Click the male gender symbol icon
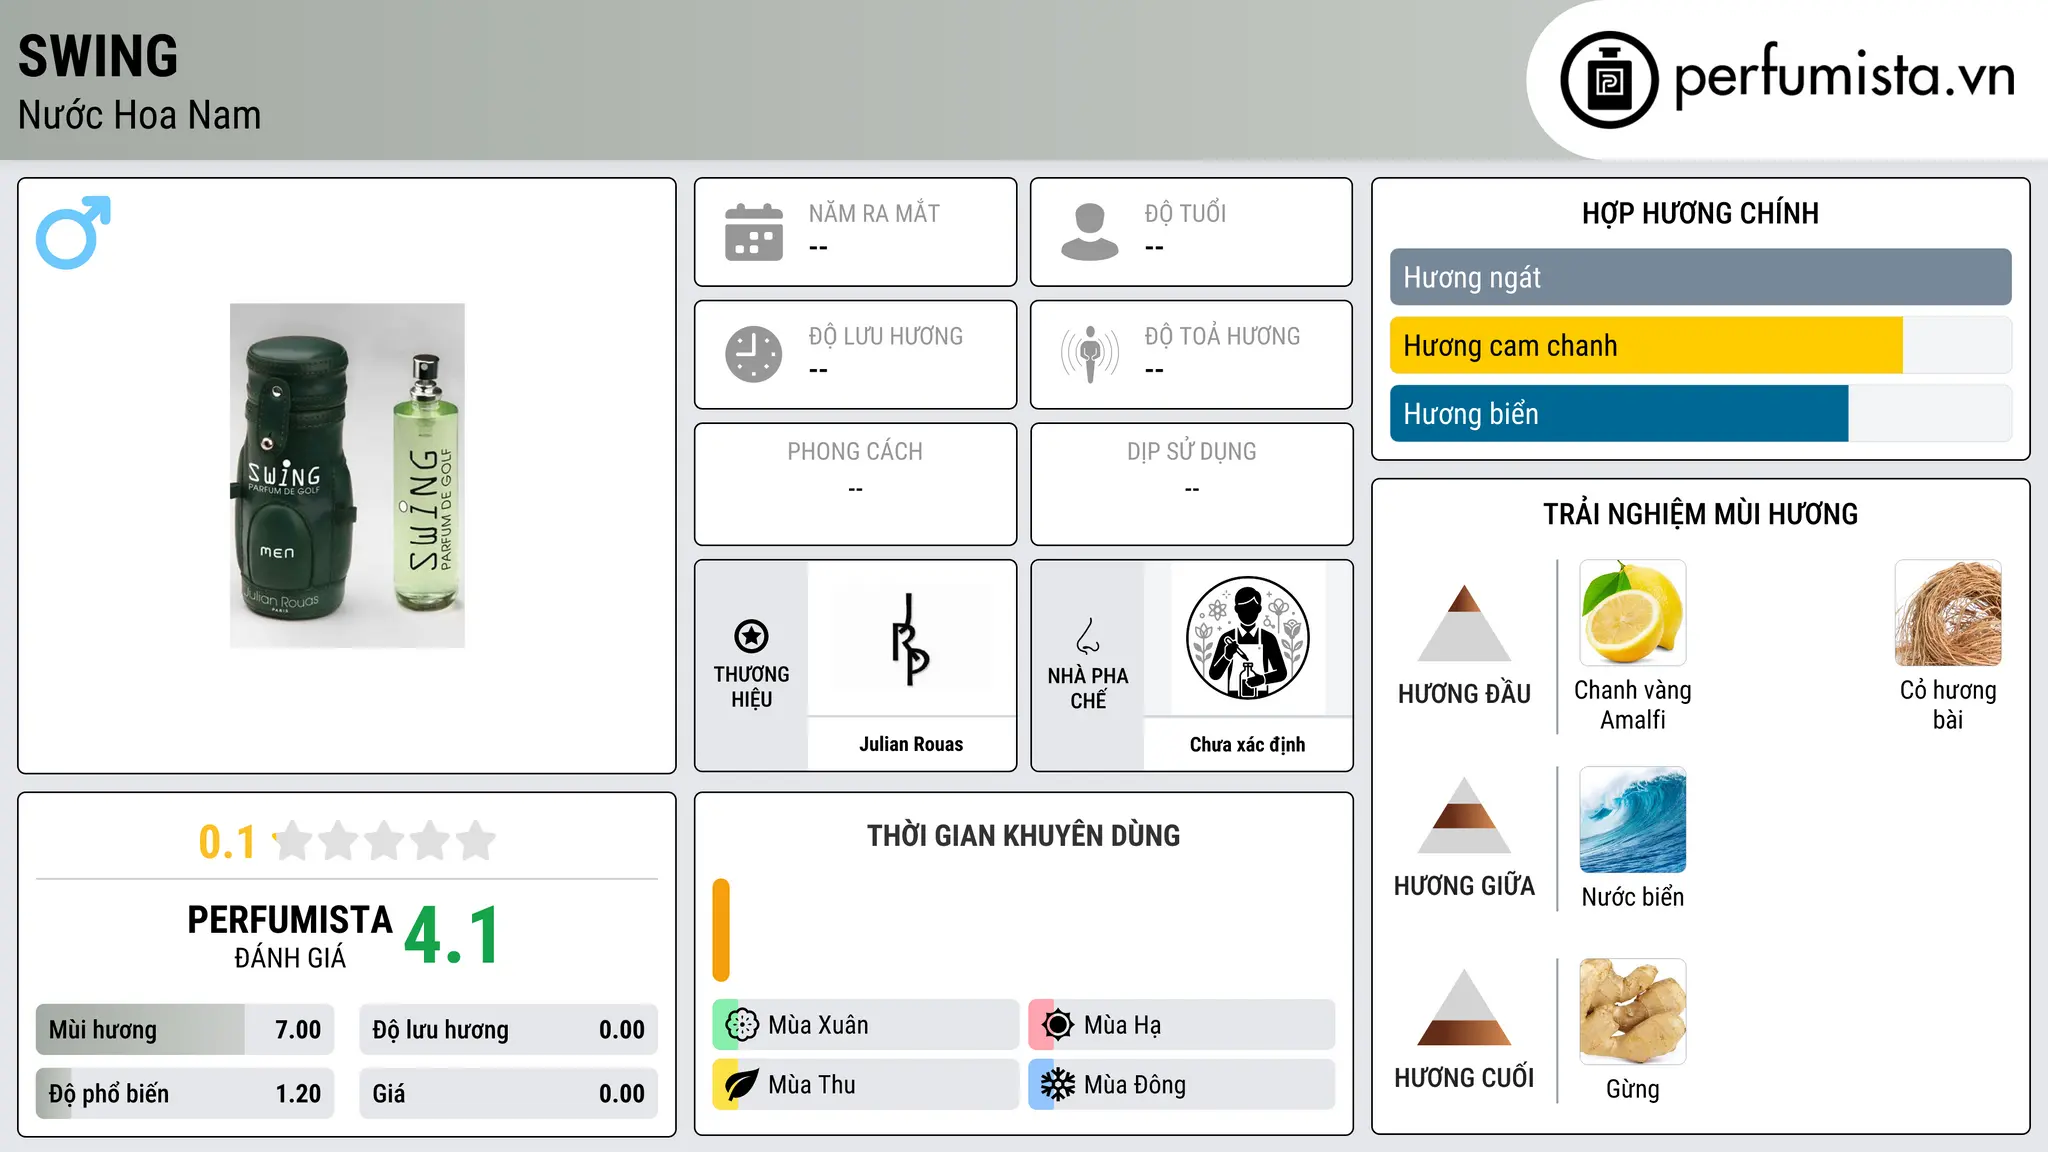Image resolution: width=2048 pixels, height=1152 pixels. 73,232
